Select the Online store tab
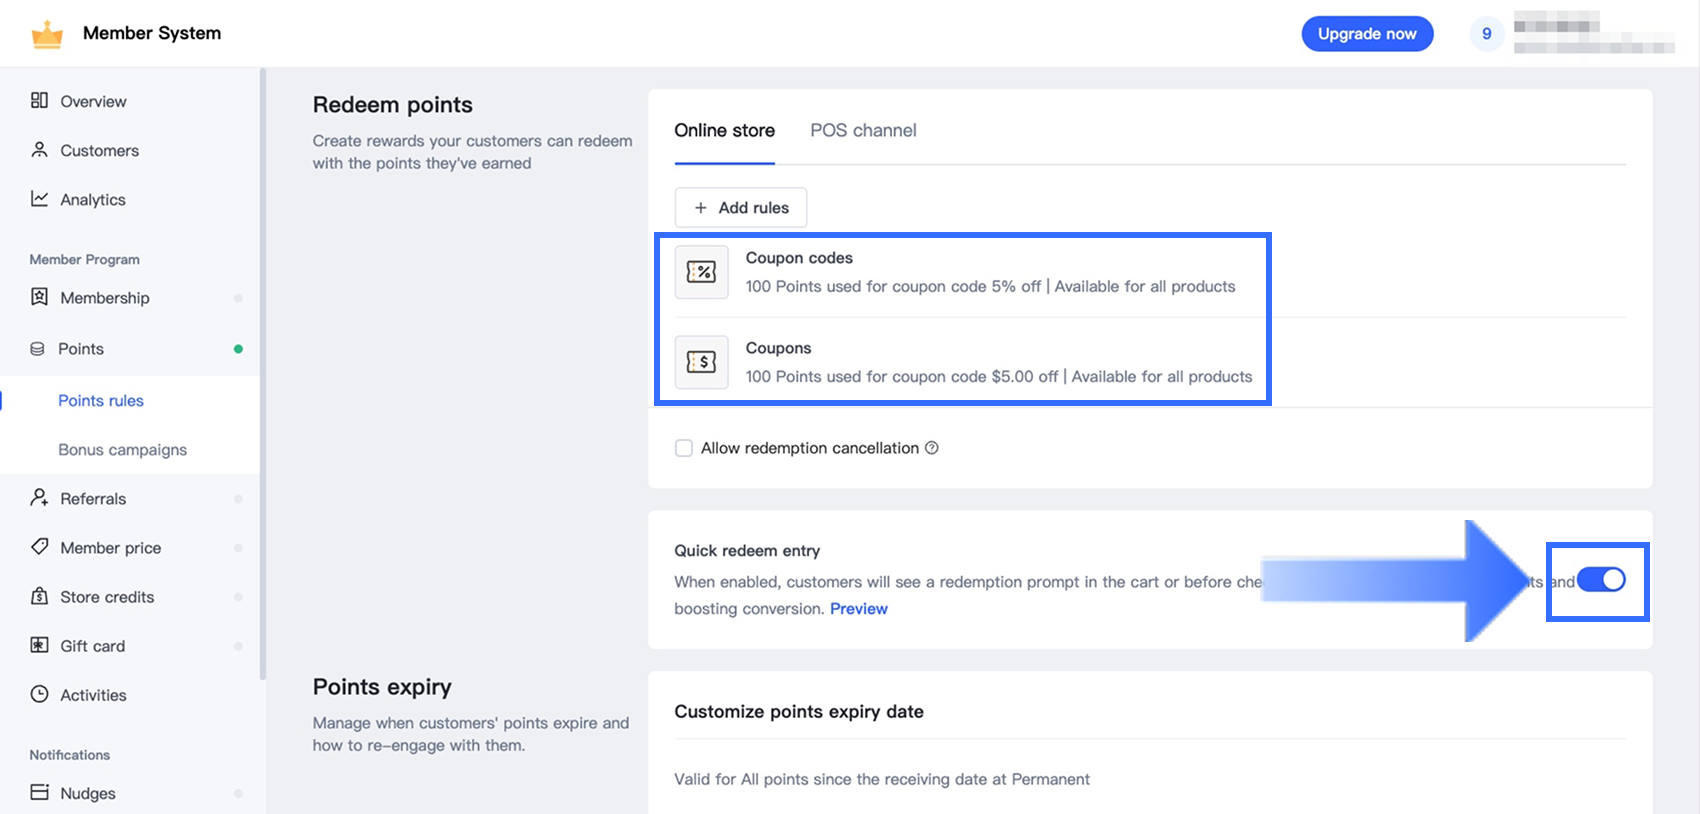1700x814 pixels. [x=724, y=131]
